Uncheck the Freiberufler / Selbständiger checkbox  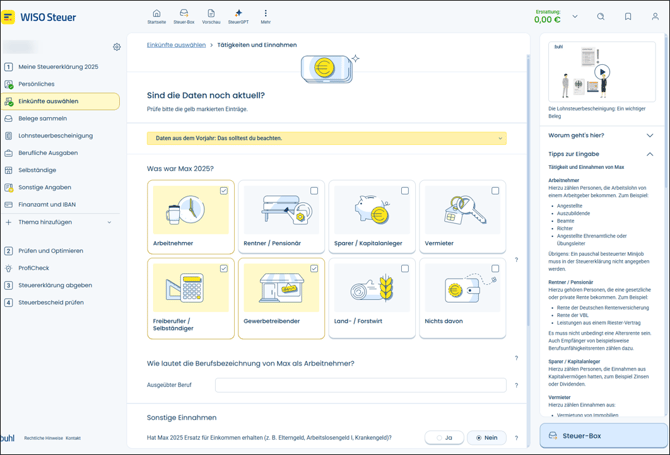tap(223, 269)
